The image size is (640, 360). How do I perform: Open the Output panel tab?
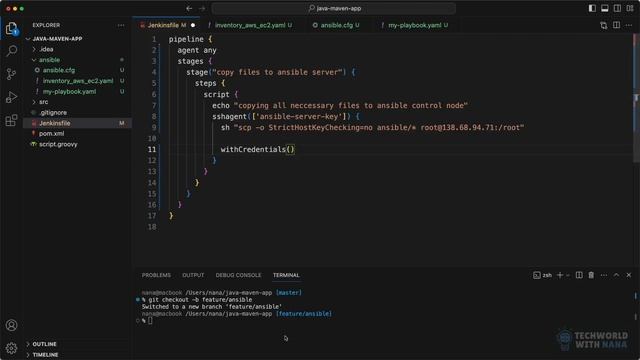(193, 275)
